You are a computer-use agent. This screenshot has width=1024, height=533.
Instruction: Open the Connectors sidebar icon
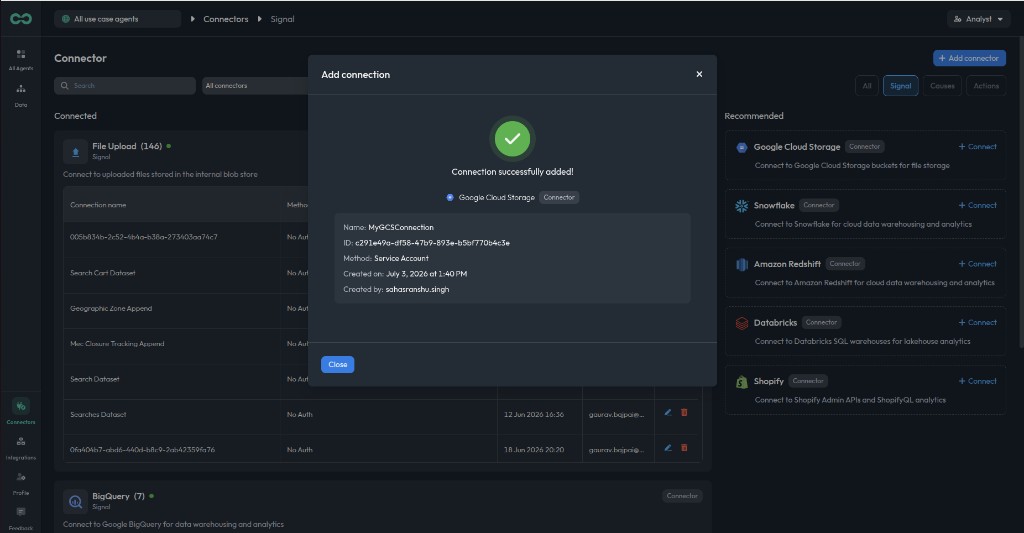pos(21,412)
